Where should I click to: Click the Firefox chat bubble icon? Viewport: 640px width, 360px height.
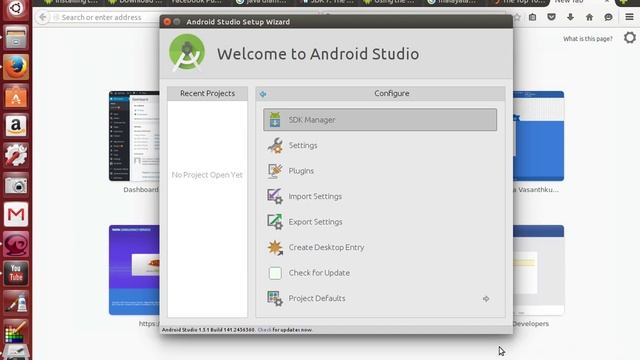click(608, 17)
